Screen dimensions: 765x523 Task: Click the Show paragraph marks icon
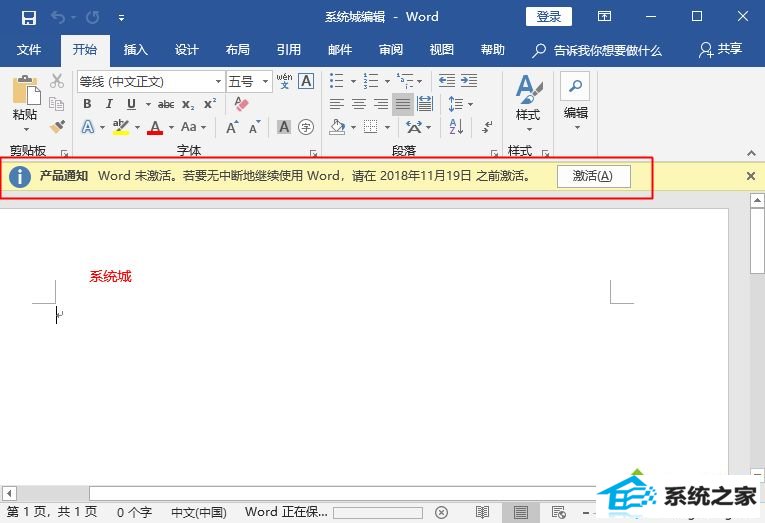click(490, 127)
